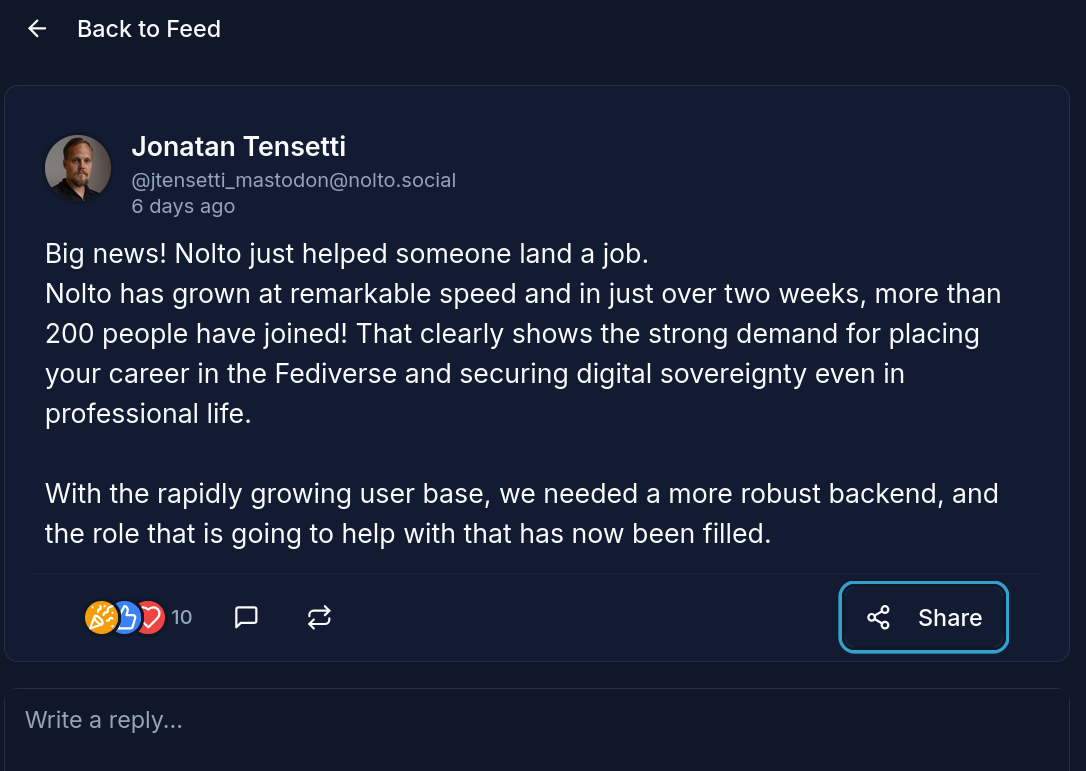Viewport: 1086px width, 771px height.
Task: Click the red heart reaction icon
Action: click(x=151, y=617)
